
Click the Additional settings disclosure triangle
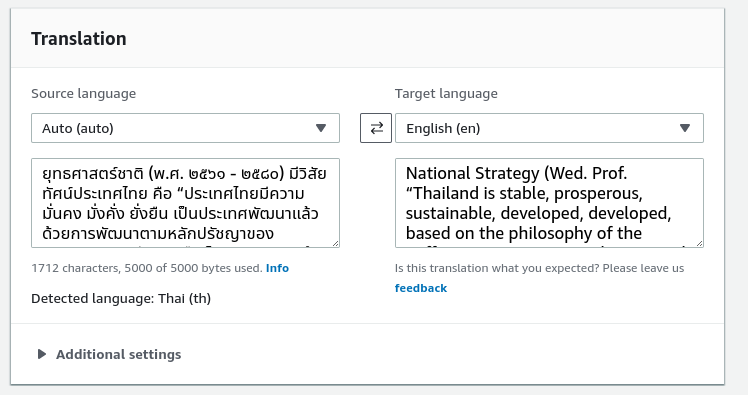pyautogui.click(x=42, y=354)
